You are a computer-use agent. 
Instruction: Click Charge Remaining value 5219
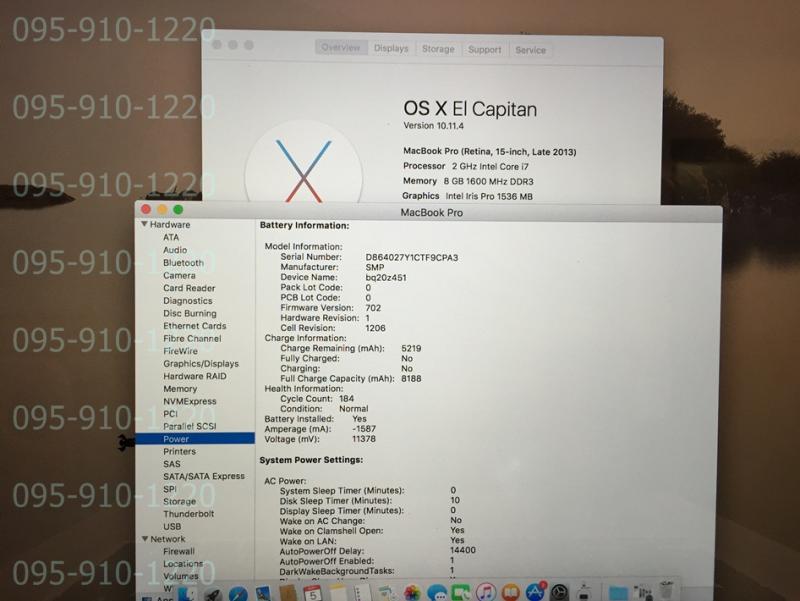tap(411, 348)
